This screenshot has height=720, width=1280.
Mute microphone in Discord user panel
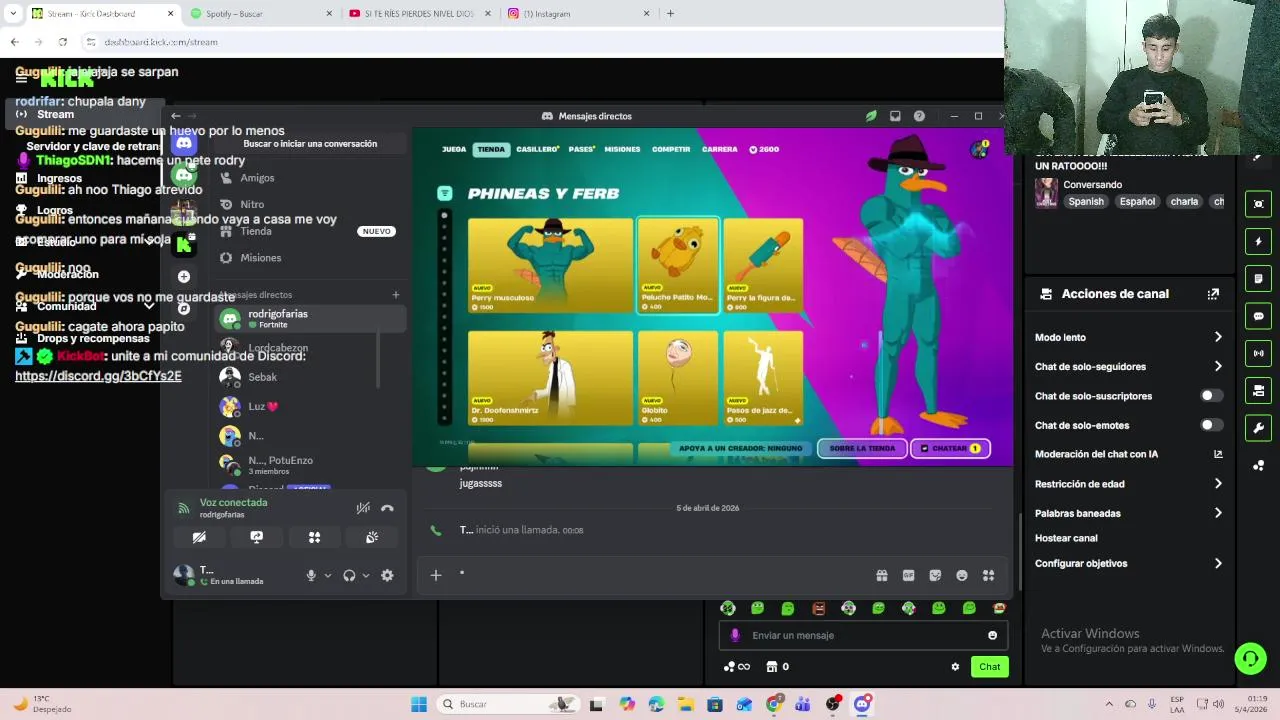tap(311, 575)
